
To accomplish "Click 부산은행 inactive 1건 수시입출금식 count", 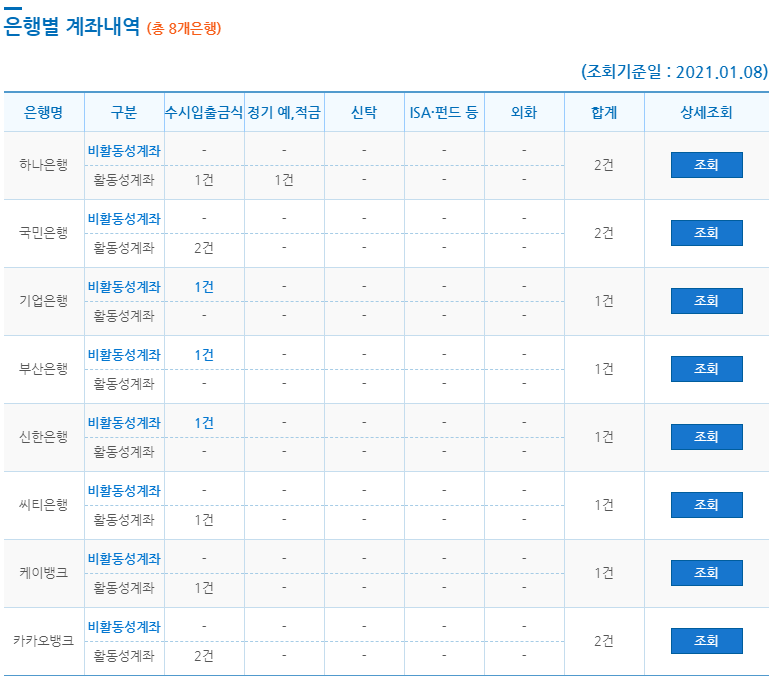I will [x=204, y=354].
